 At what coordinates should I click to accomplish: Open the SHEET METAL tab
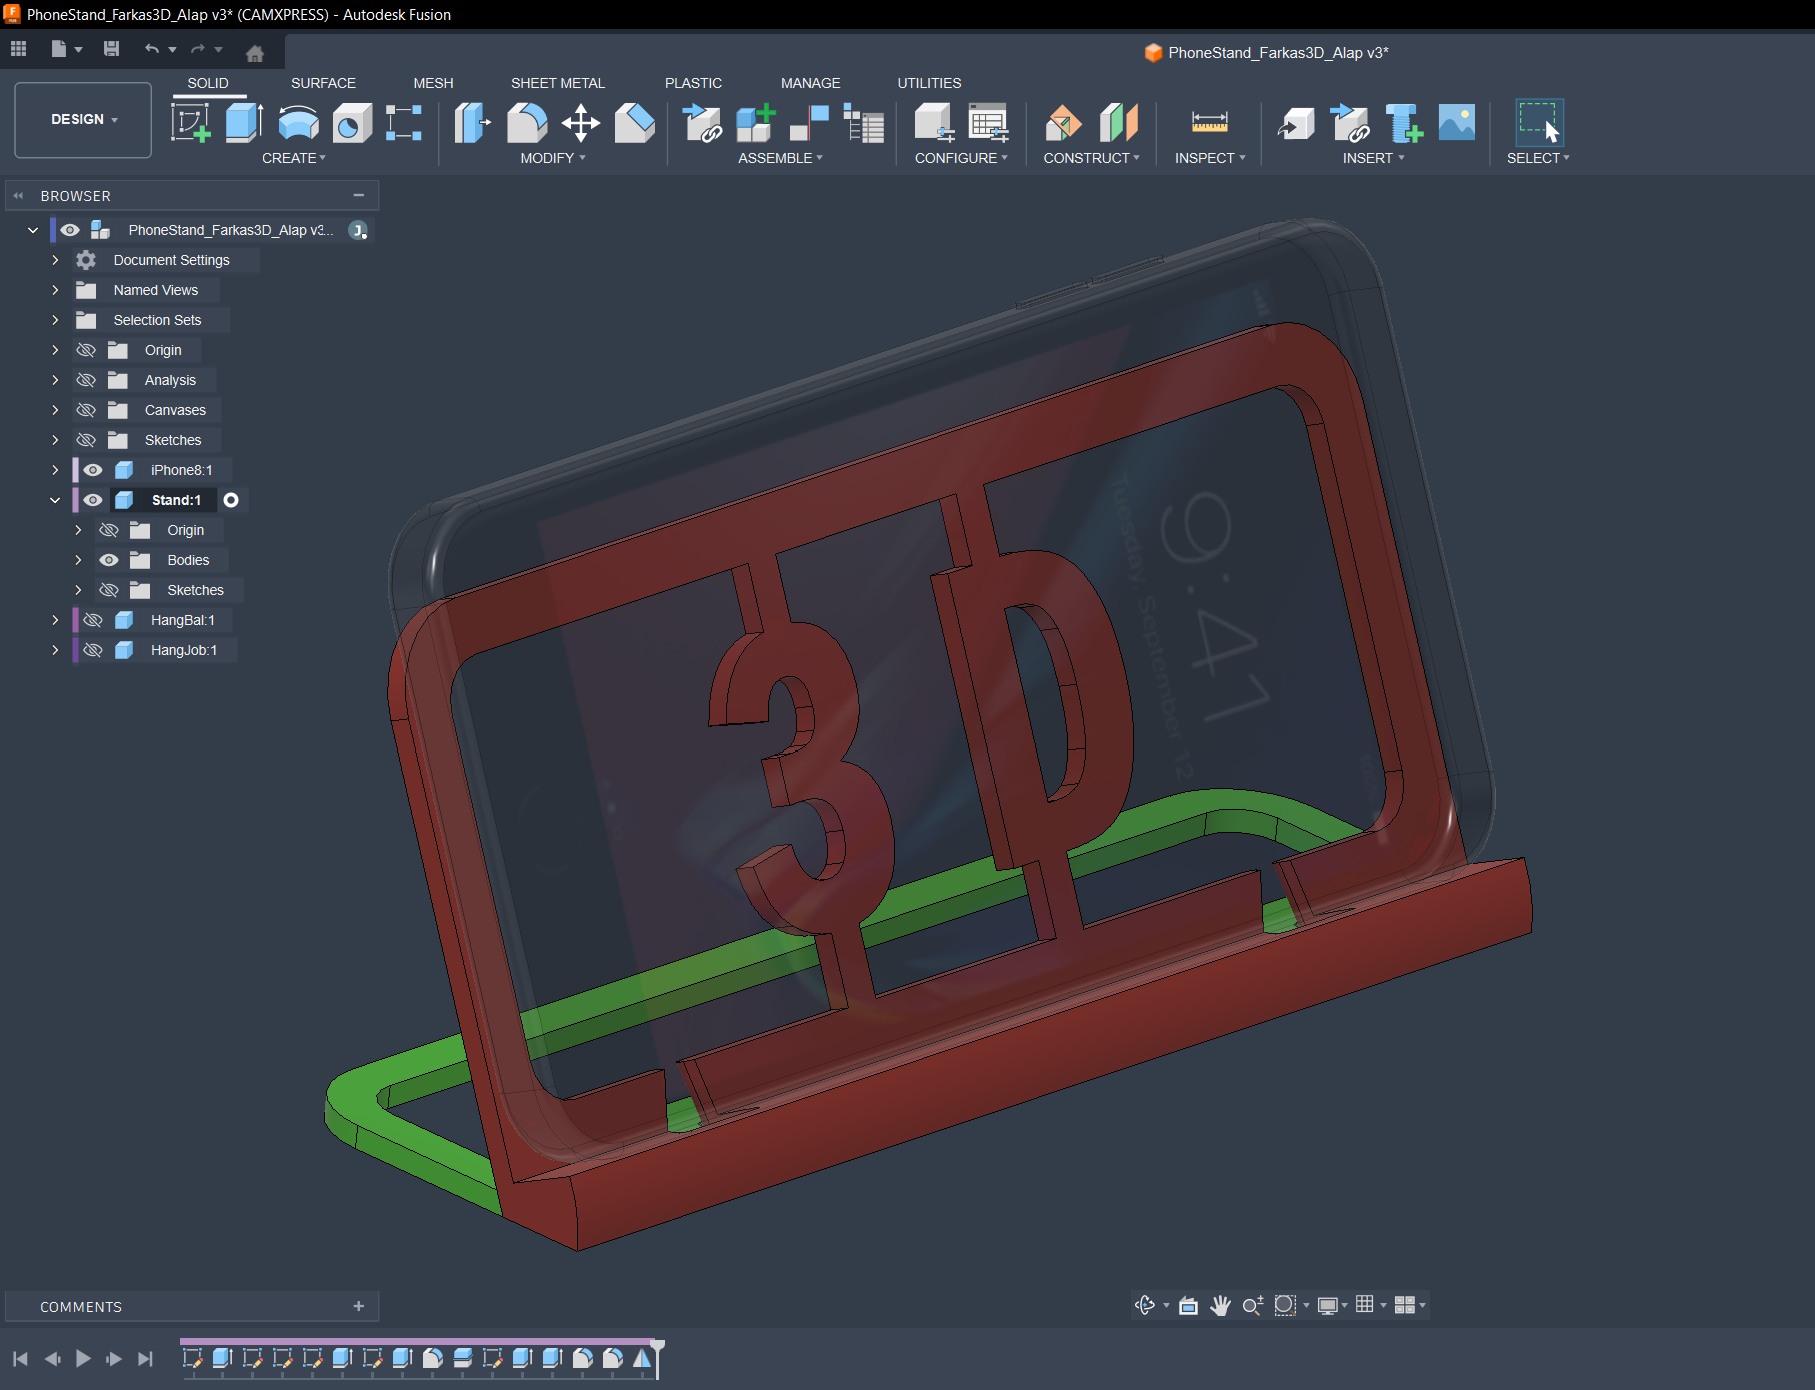point(557,83)
